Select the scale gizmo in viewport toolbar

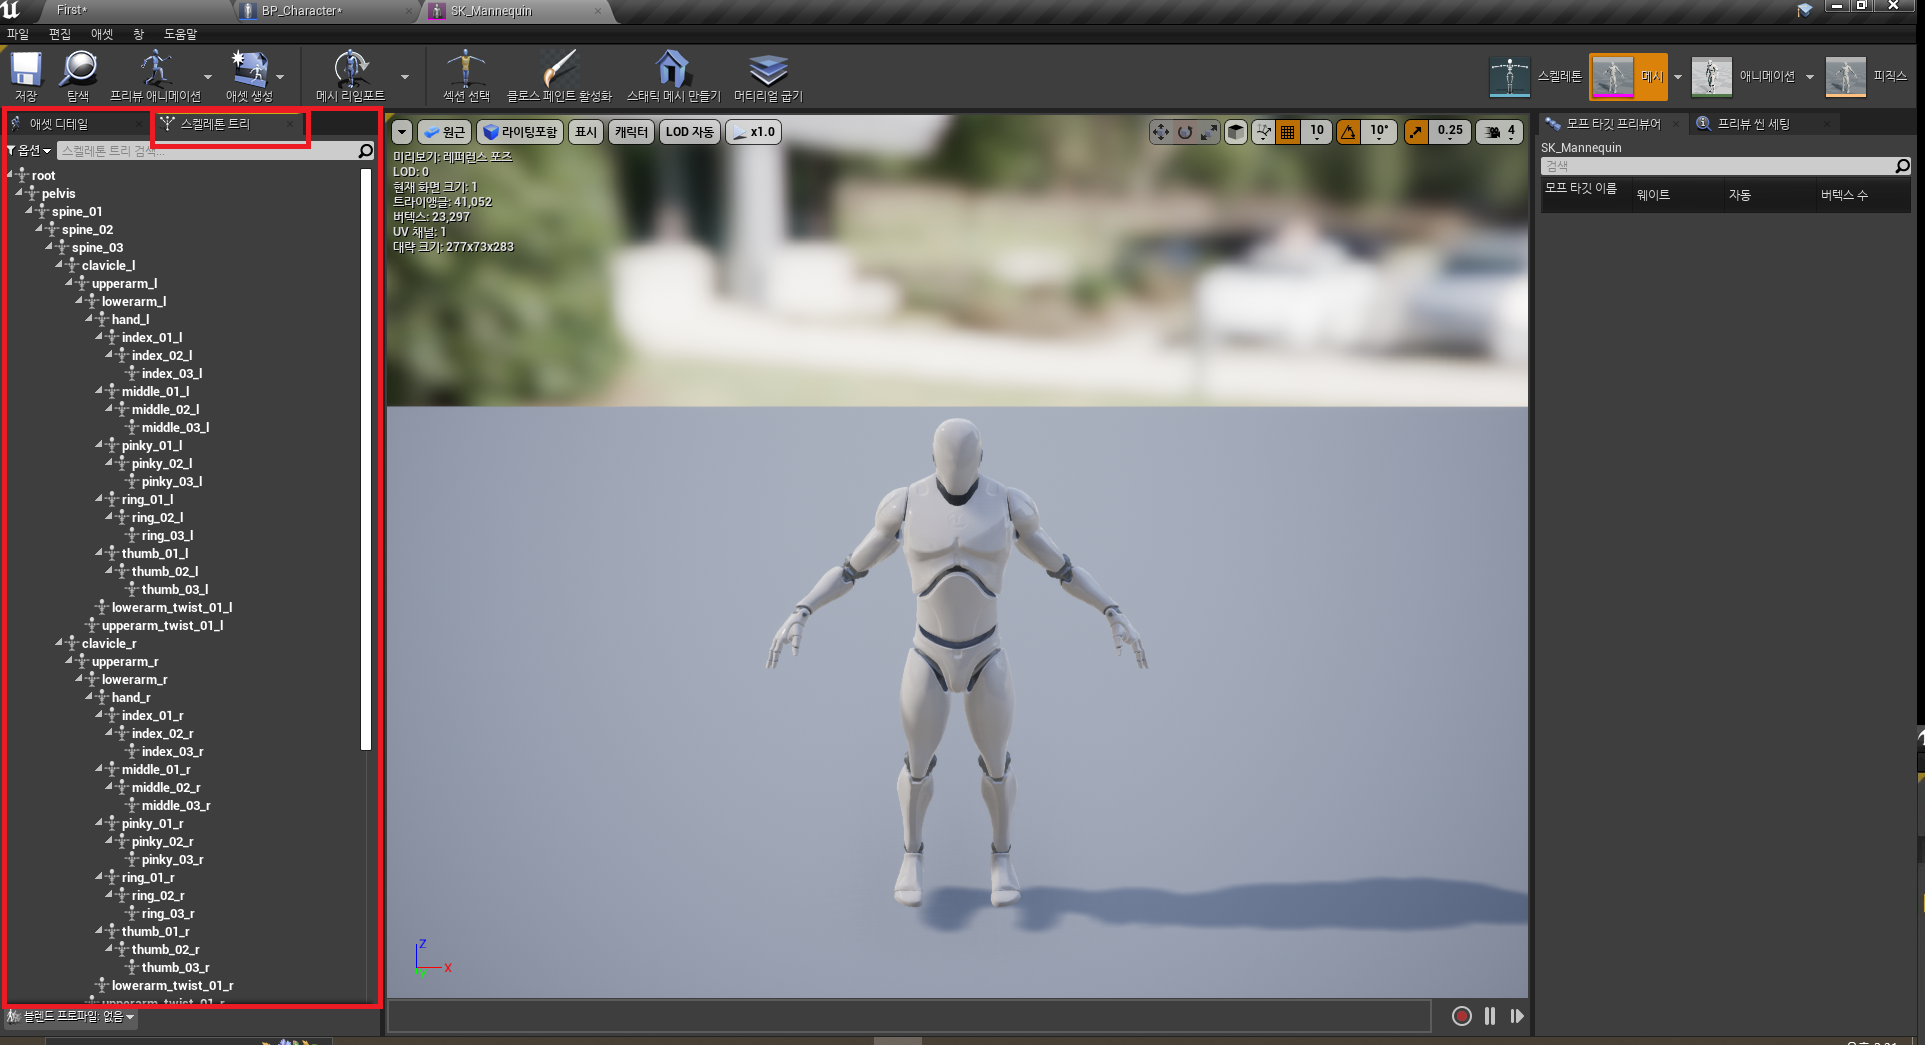(x=1209, y=132)
